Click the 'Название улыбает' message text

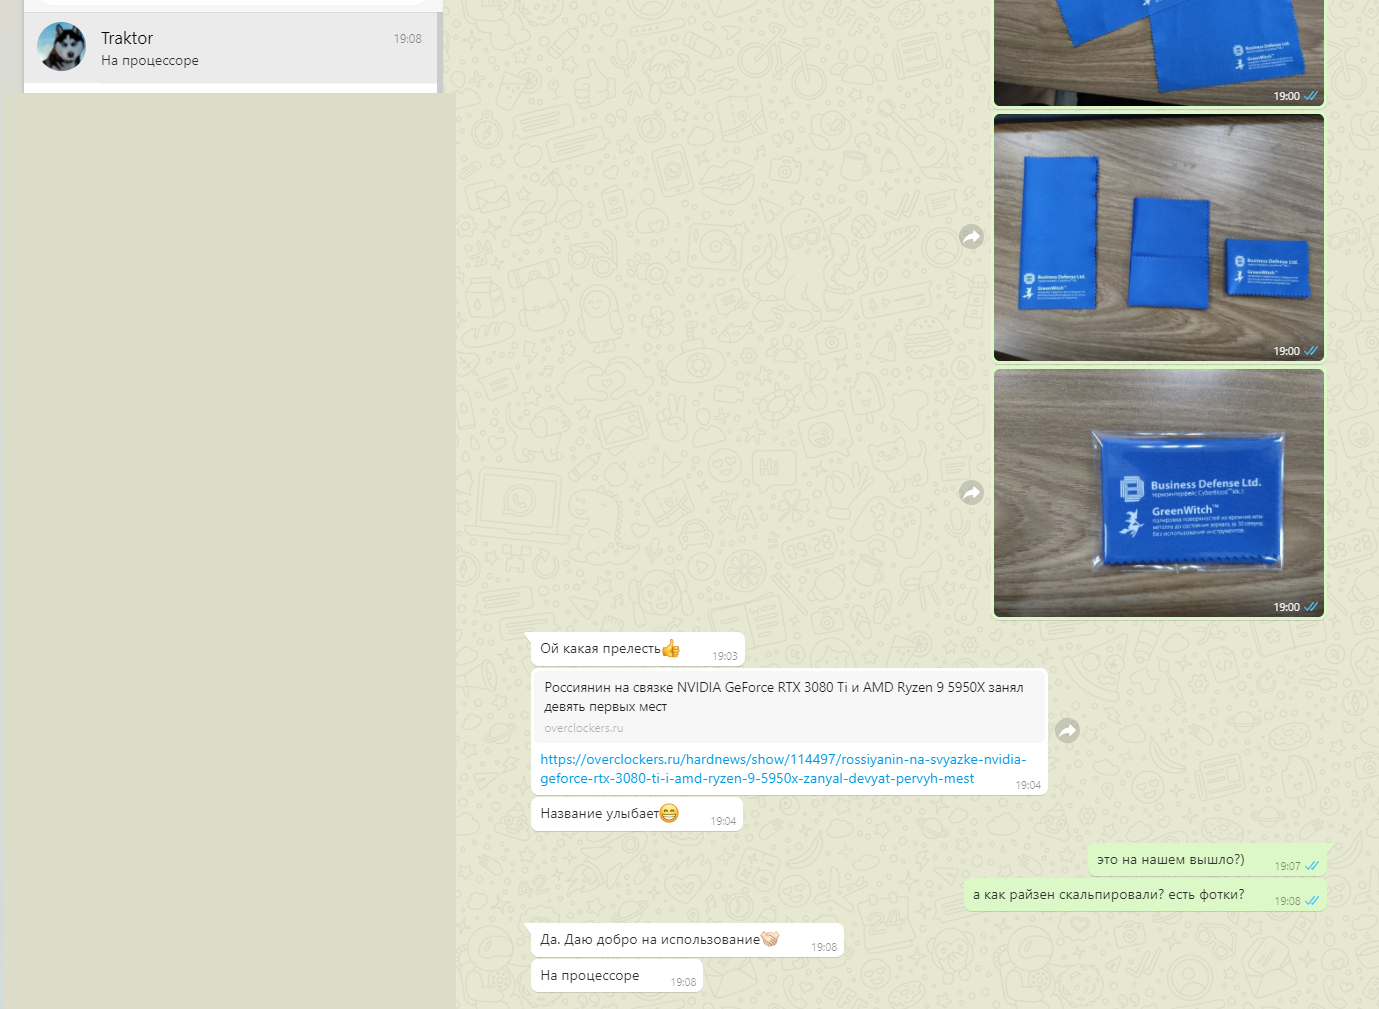(600, 814)
